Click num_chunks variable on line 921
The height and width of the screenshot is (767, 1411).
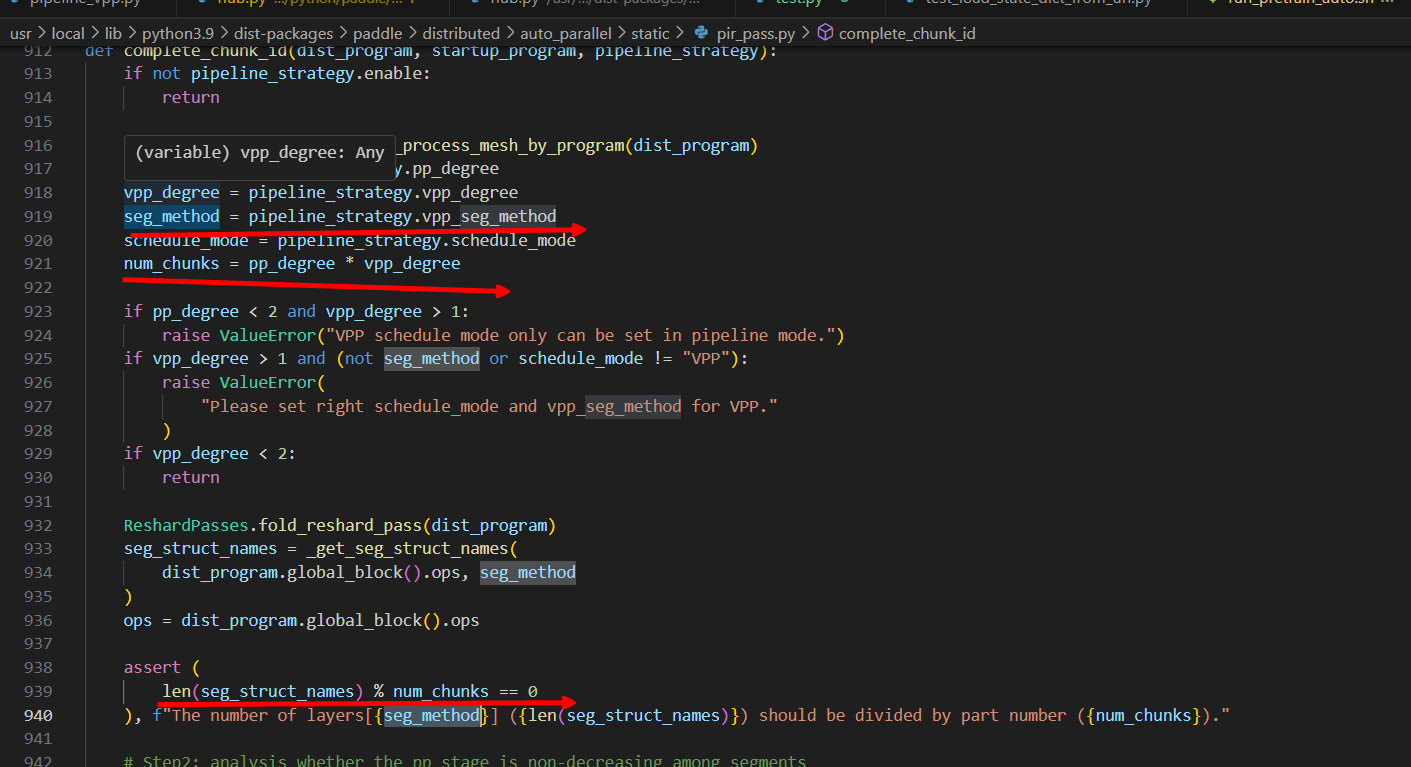tap(171, 263)
